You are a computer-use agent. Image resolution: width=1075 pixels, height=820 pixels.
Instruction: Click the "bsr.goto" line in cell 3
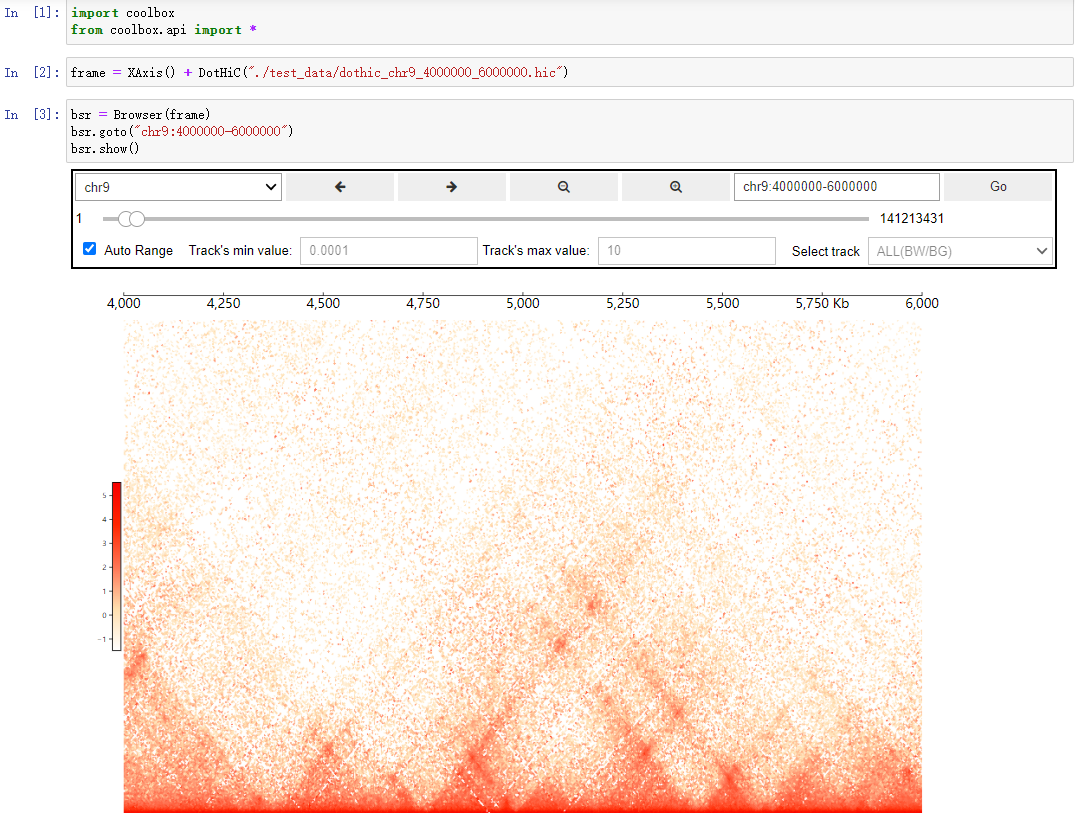click(x=182, y=132)
